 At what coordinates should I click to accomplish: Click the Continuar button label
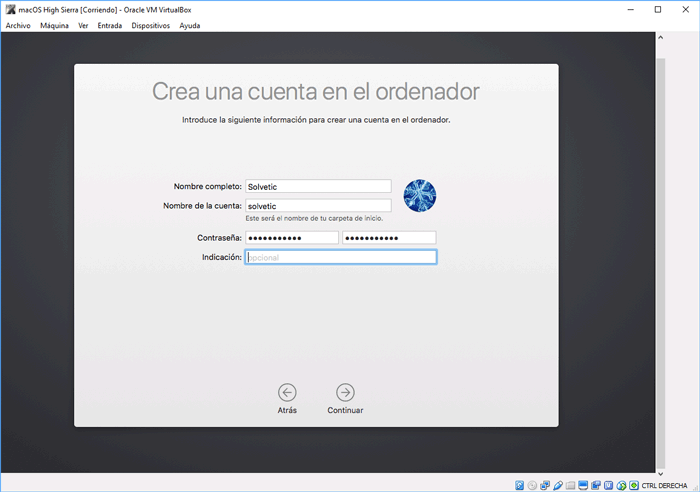(x=345, y=410)
